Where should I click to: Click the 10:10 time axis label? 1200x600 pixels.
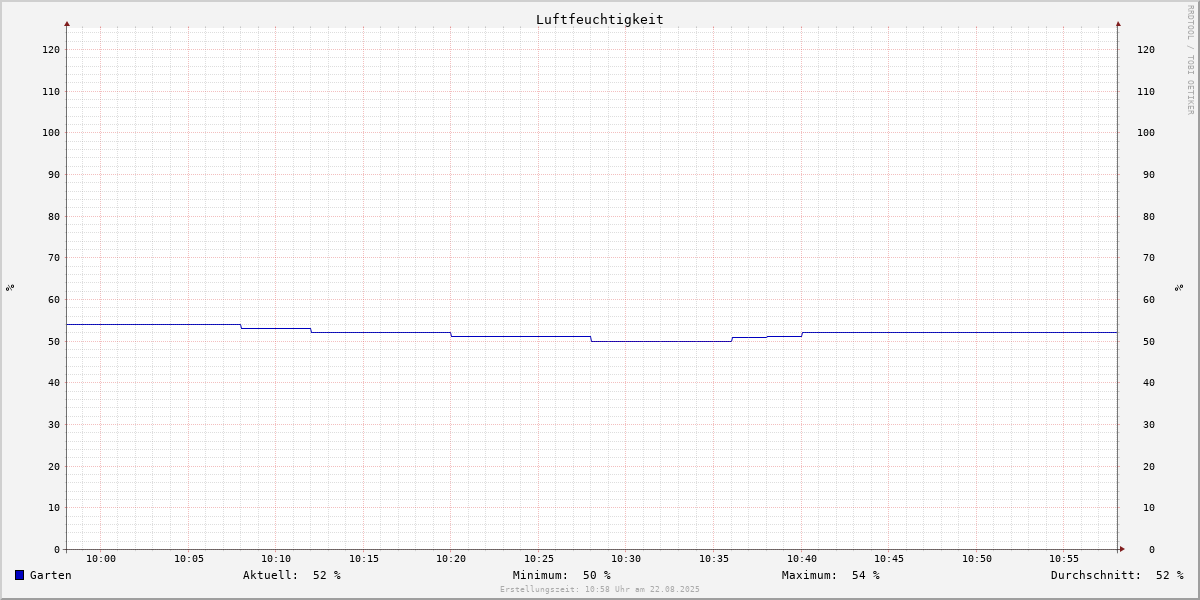click(x=276, y=558)
